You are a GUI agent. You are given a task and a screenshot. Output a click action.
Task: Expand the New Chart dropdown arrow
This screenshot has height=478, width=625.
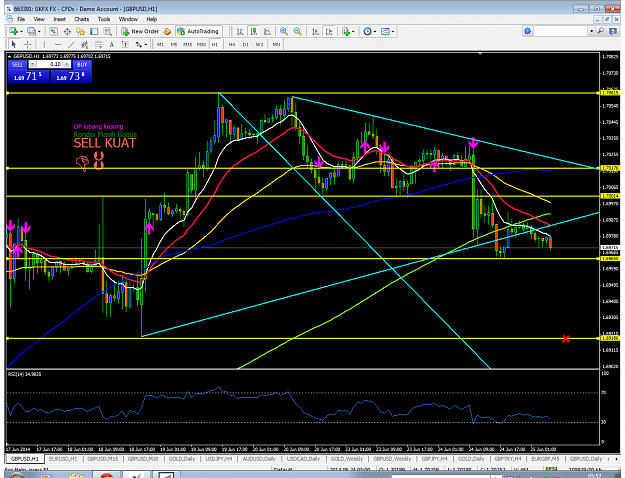(x=21, y=31)
